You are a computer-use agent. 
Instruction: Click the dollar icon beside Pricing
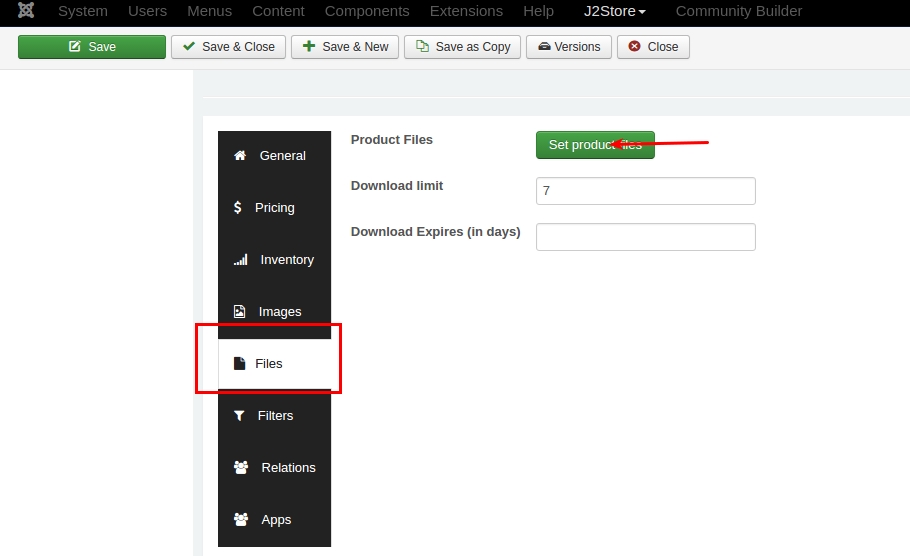pos(237,207)
